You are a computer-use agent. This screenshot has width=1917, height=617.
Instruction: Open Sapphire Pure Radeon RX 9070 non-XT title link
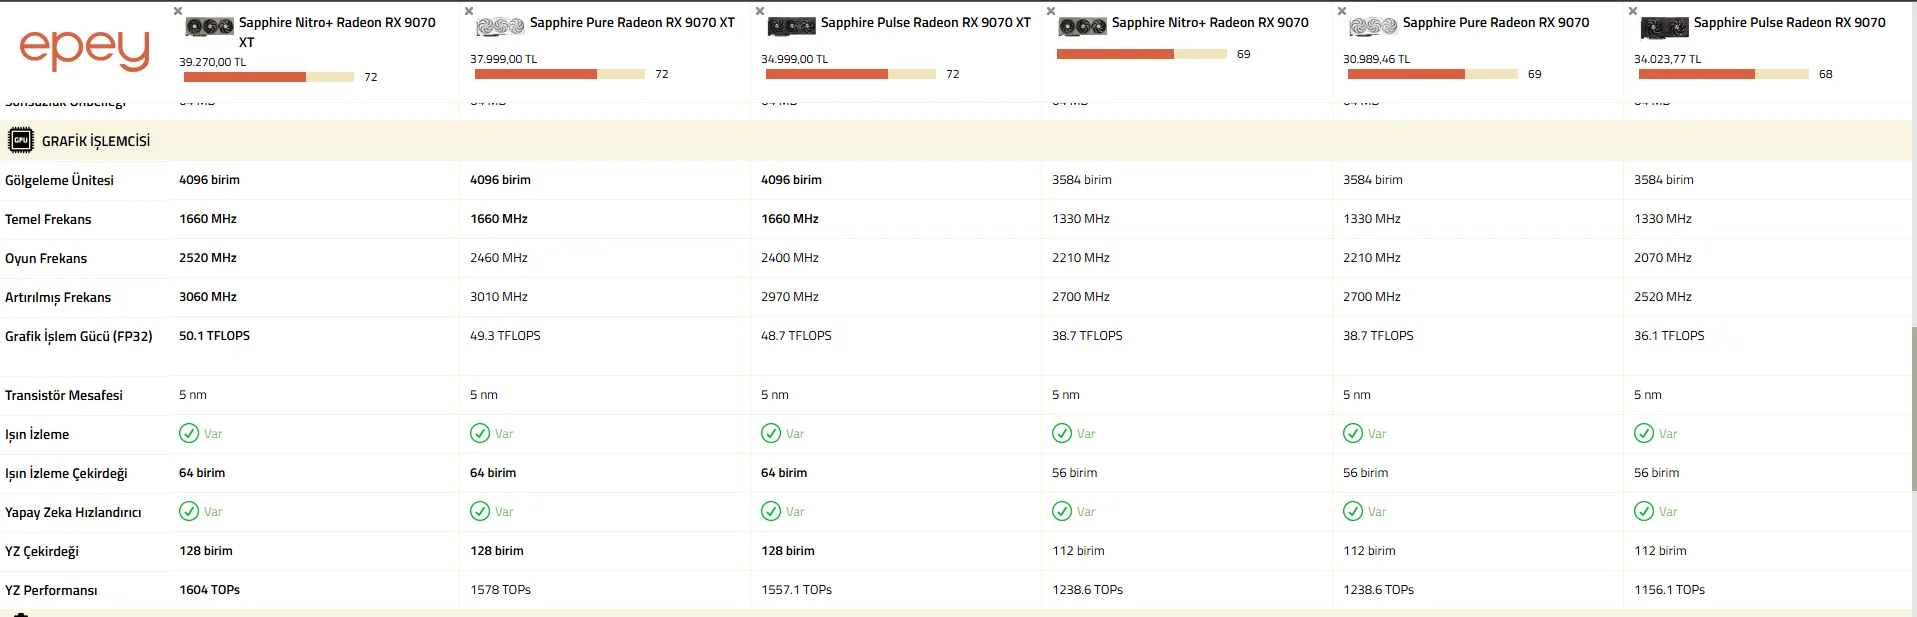[1495, 22]
